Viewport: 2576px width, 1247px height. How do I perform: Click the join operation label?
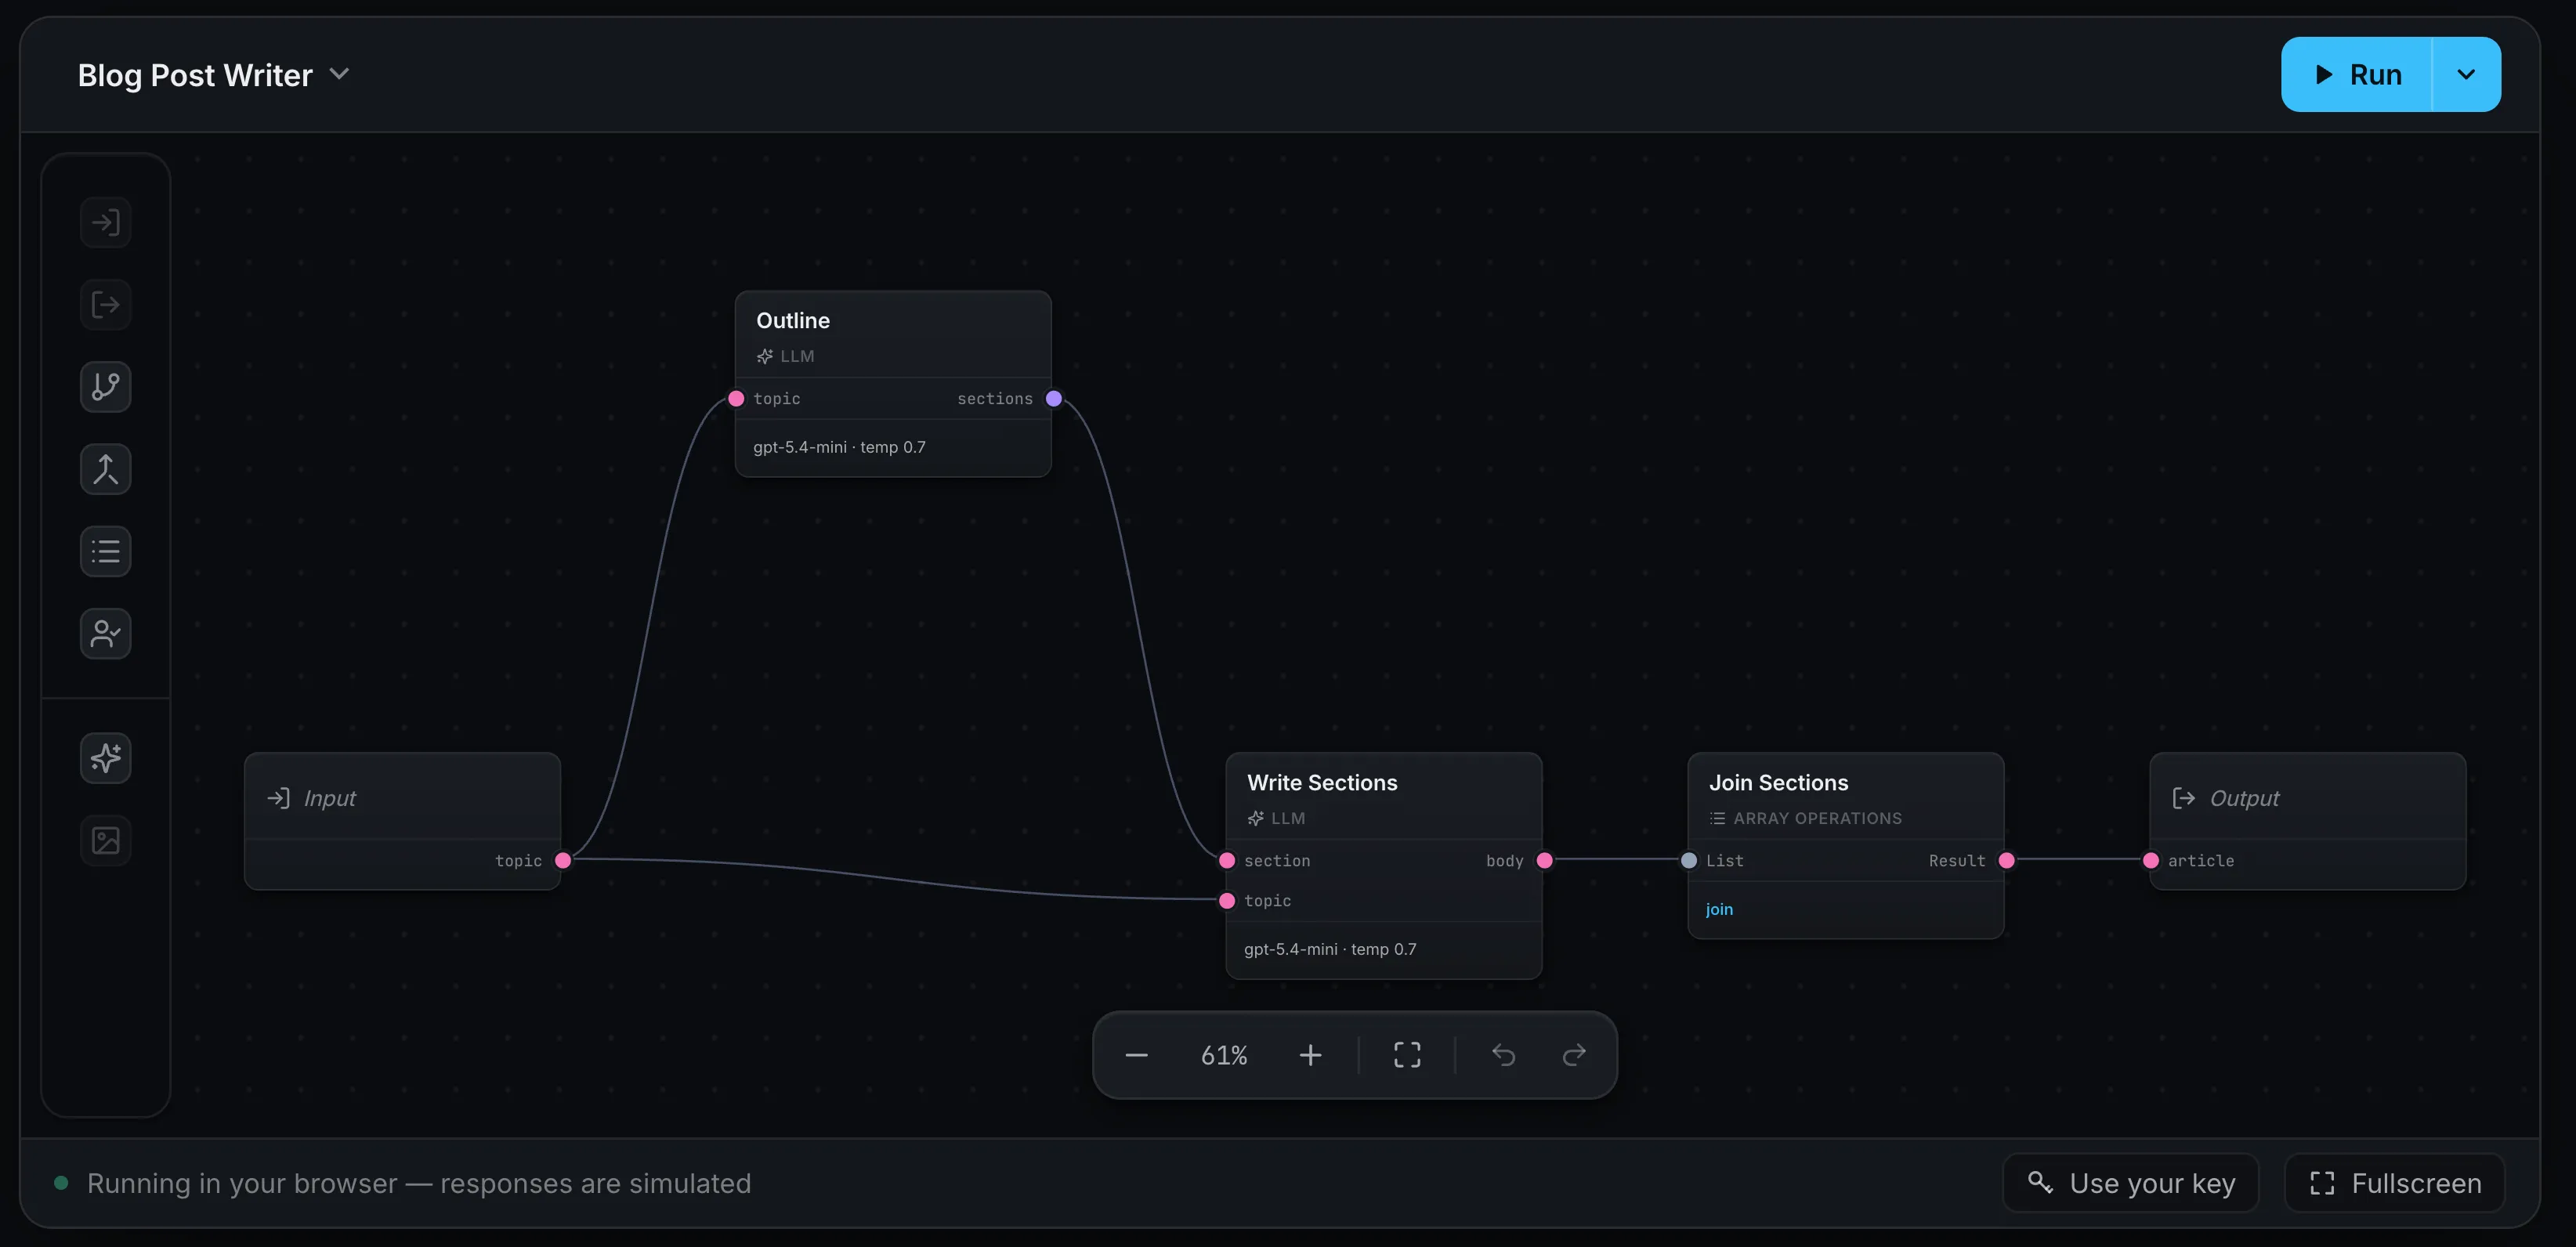1719,909
